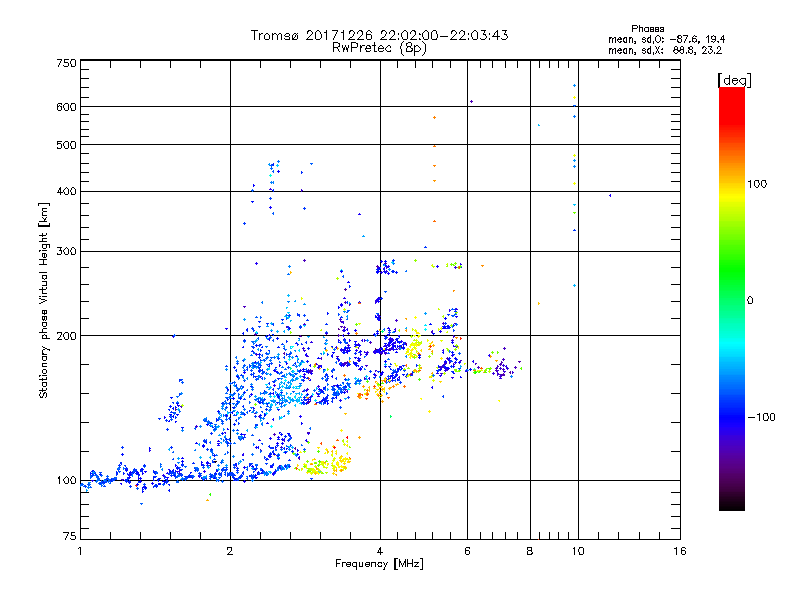Click the 'mean, sd,O: -87.6, 19.4' line
This screenshot has height=600, width=800.
pos(666,39)
